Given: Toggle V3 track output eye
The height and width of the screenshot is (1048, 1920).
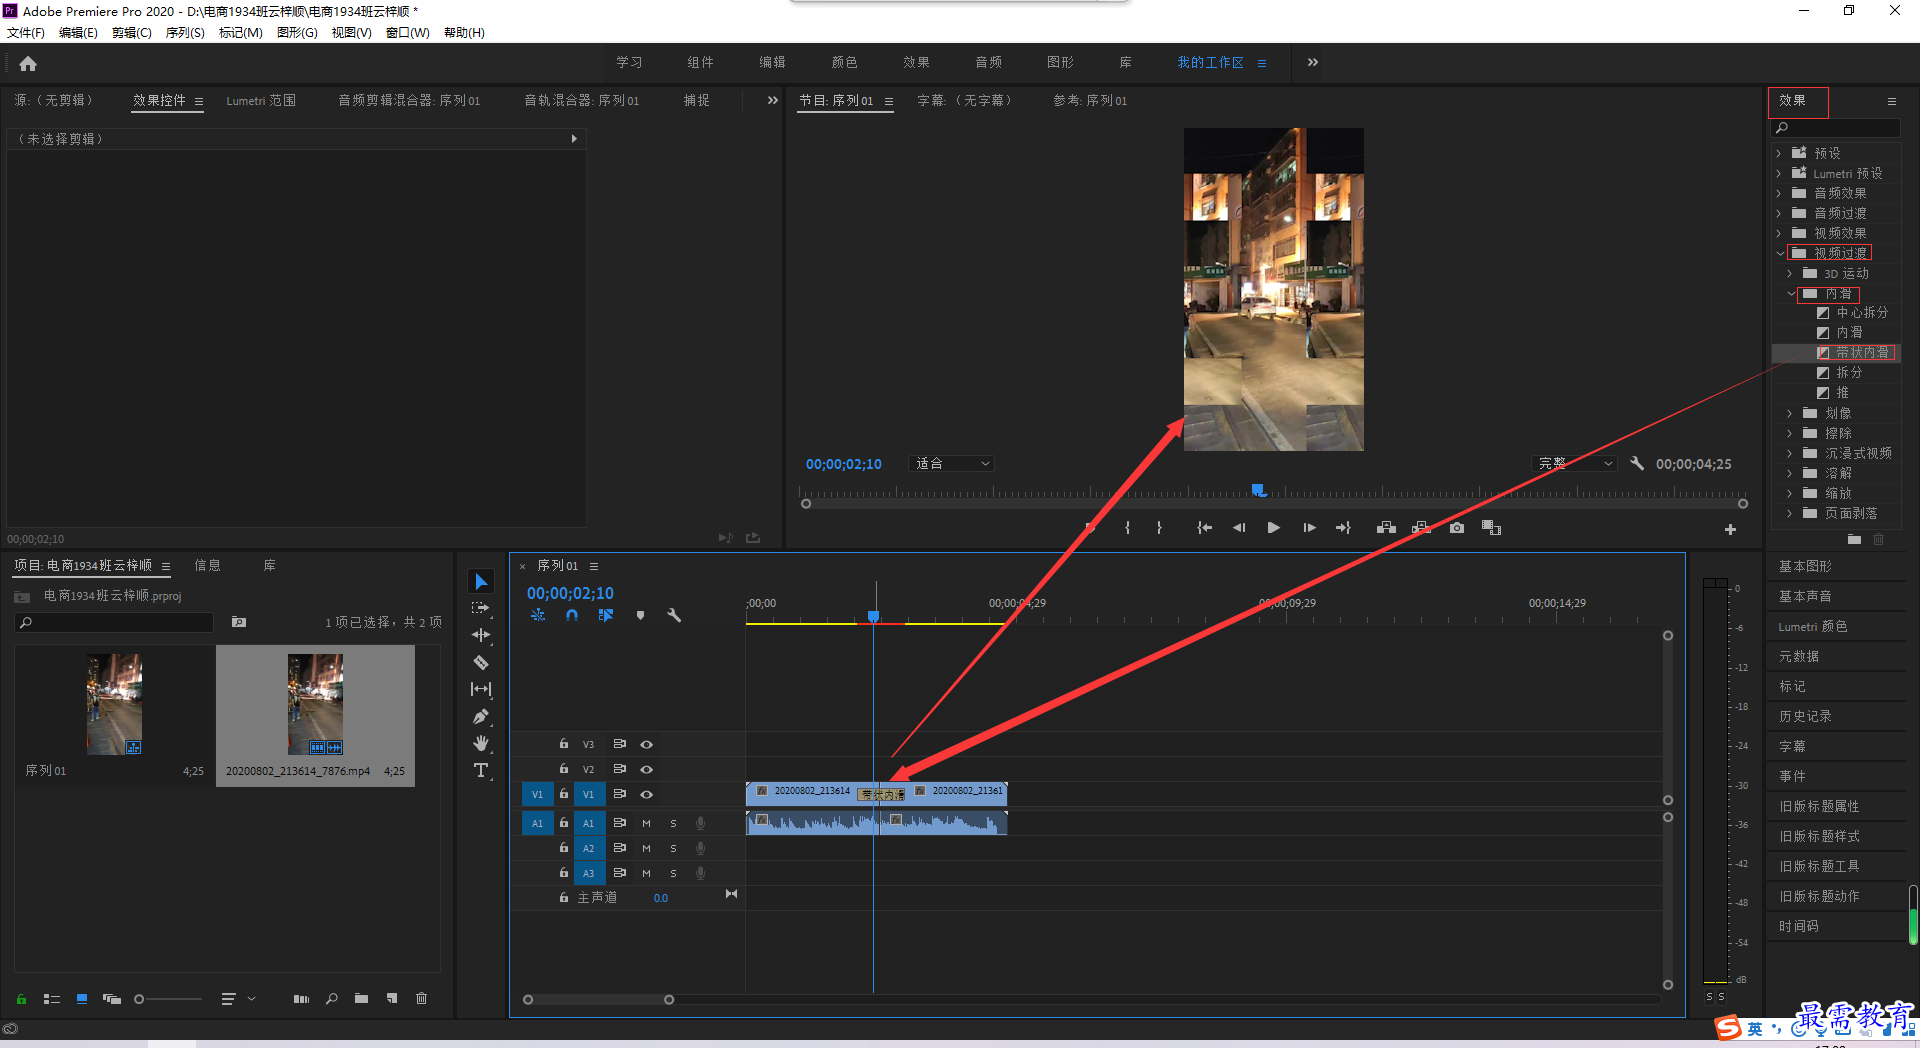Looking at the screenshot, I should (647, 744).
